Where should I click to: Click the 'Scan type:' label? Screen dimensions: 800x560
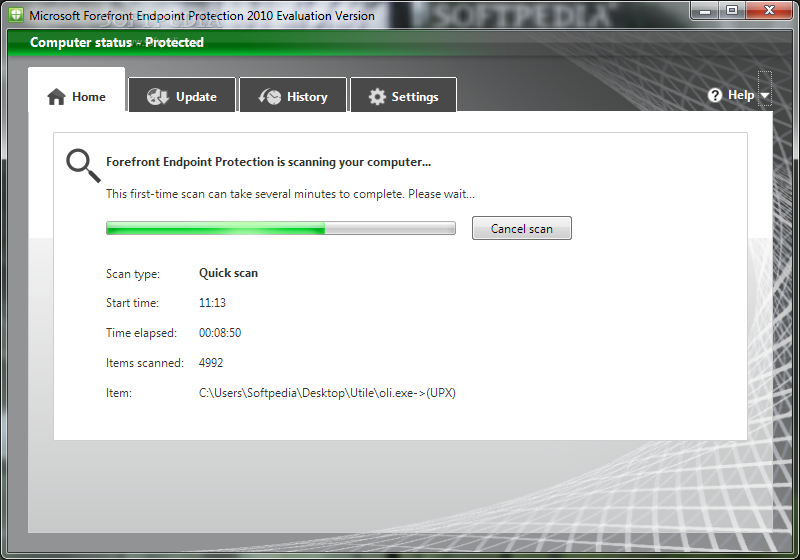(133, 274)
